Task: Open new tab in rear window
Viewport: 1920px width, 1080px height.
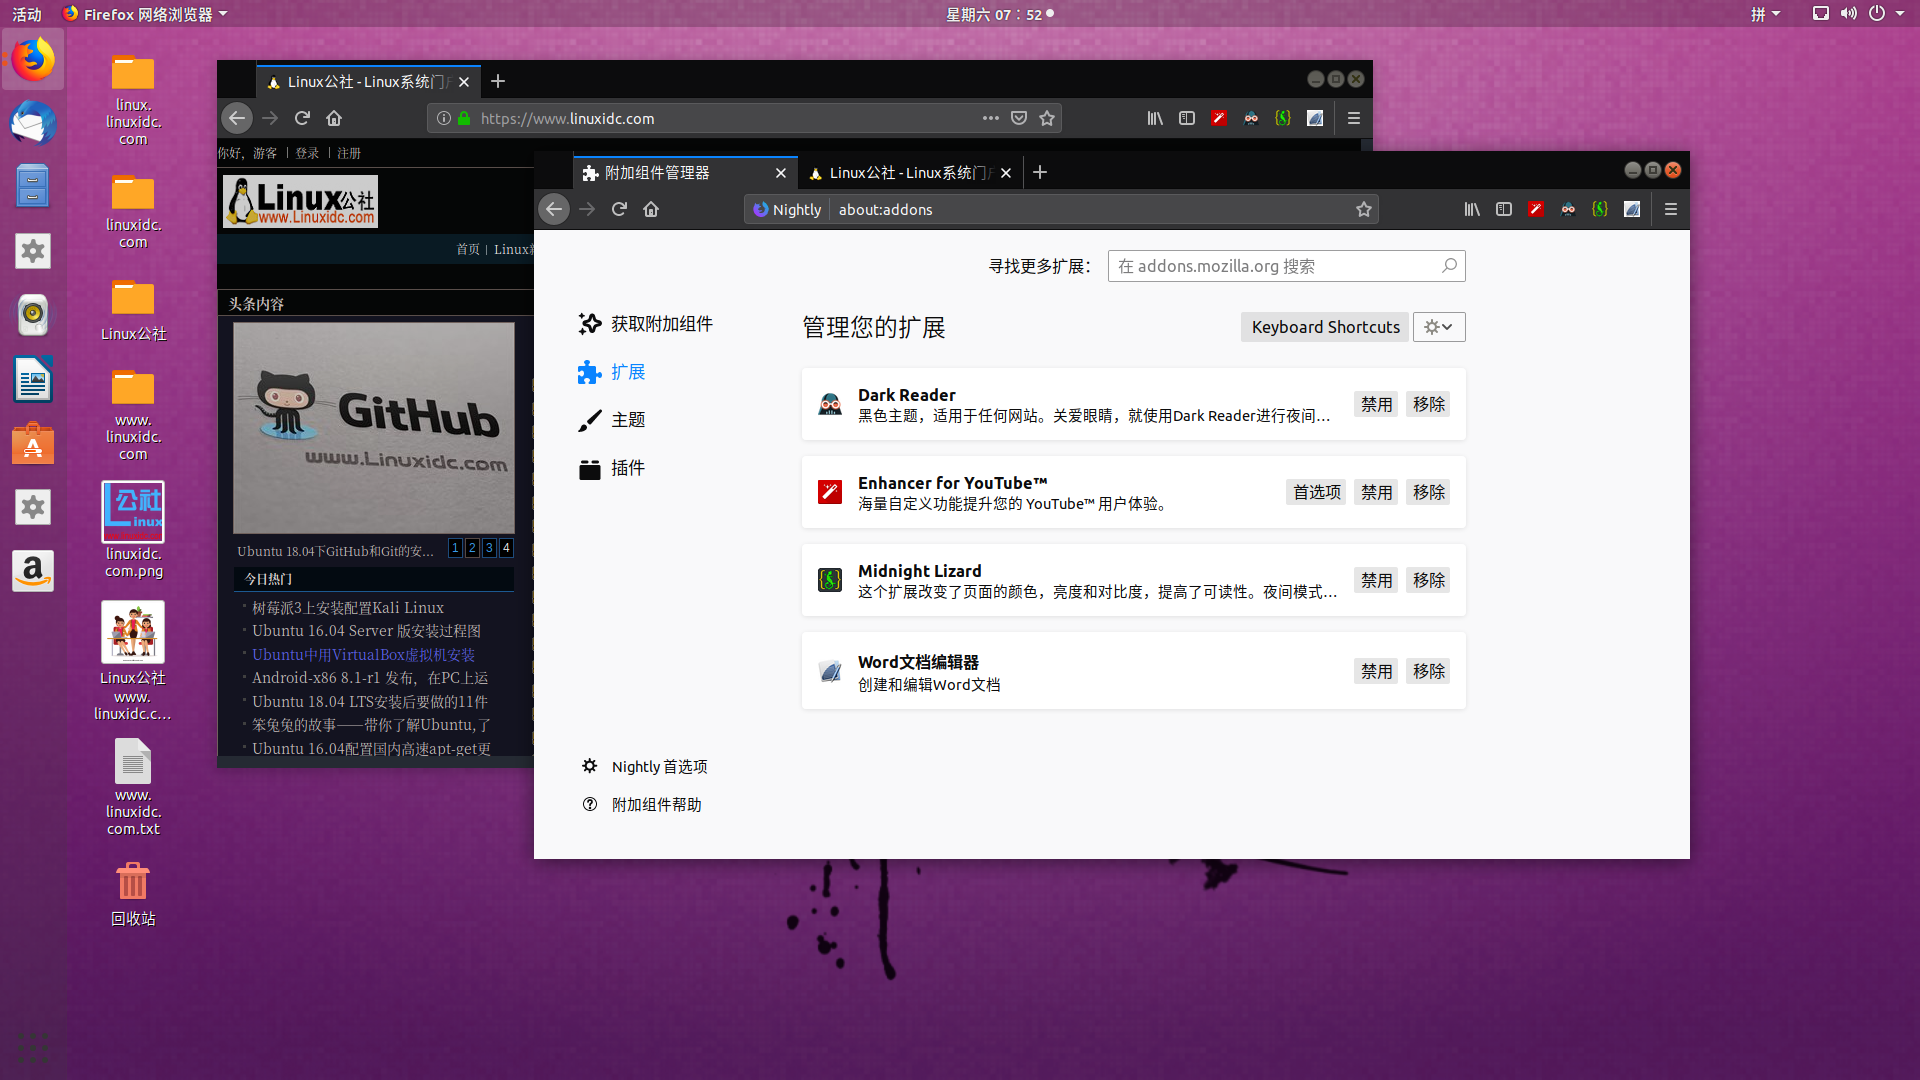Action: [498, 81]
